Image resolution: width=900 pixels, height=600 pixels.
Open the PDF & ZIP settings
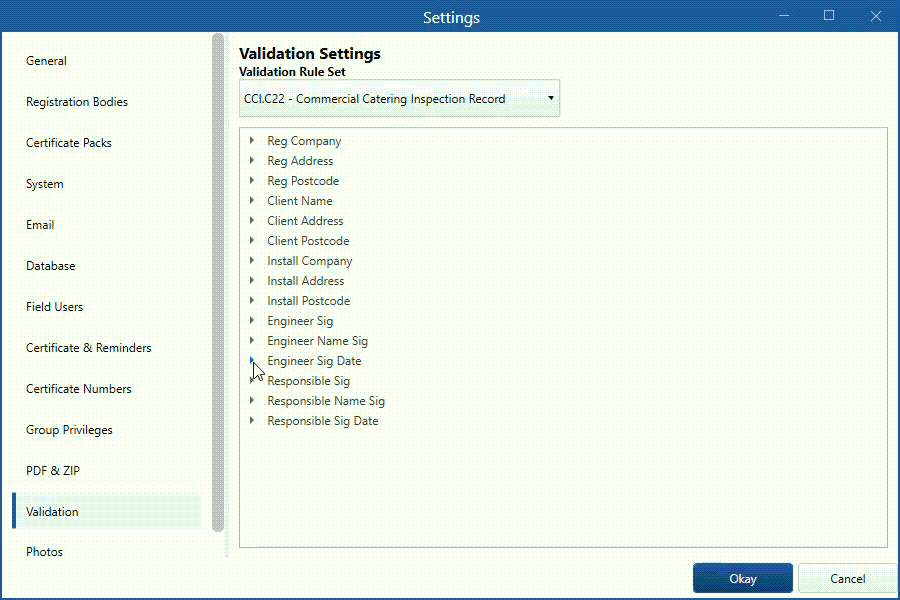tap(52, 470)
